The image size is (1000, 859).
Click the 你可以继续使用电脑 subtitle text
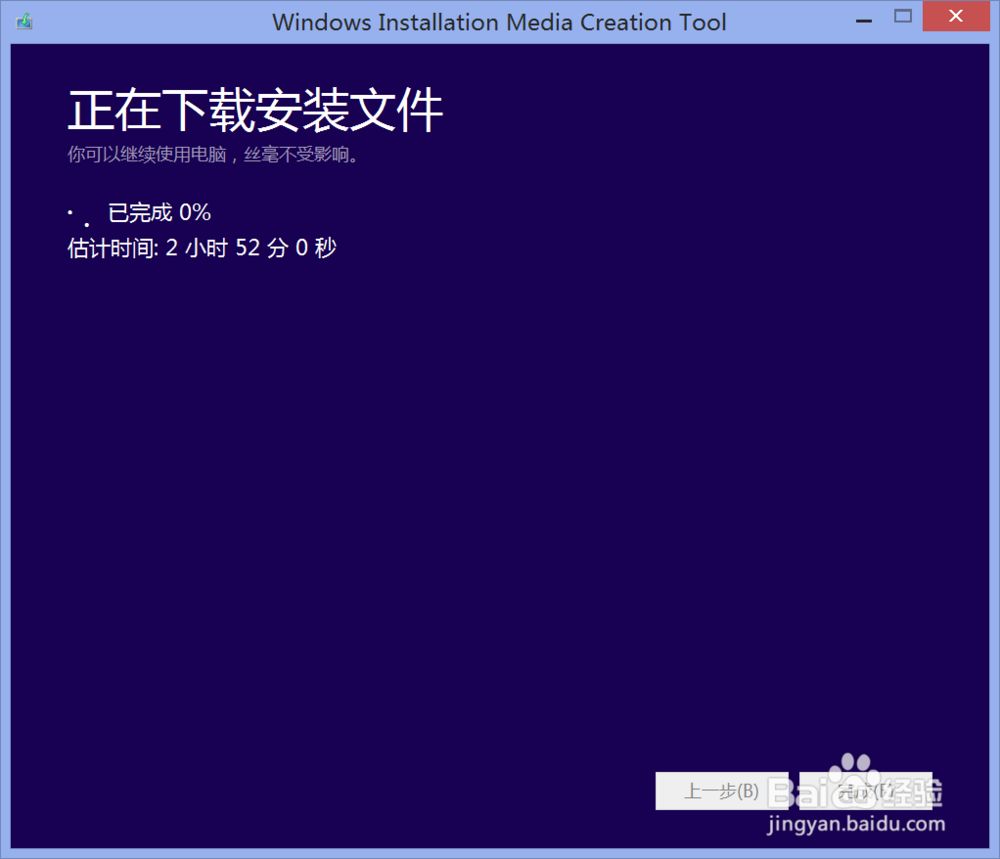click(x=213, y=154)
